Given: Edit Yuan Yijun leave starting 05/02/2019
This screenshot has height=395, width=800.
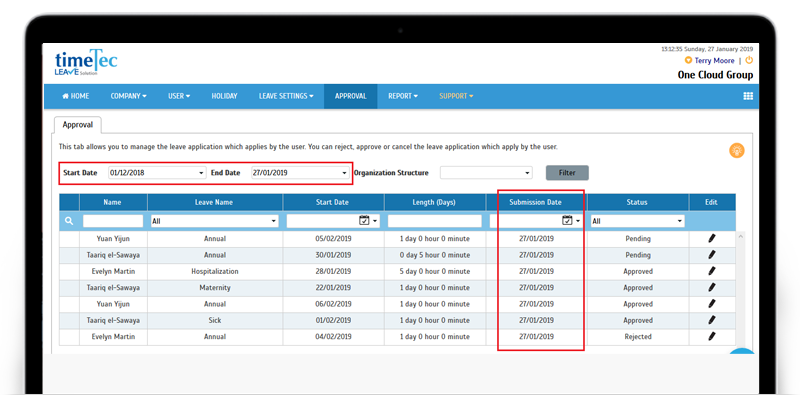Looking at the screenshot, I should click(712, 238).
